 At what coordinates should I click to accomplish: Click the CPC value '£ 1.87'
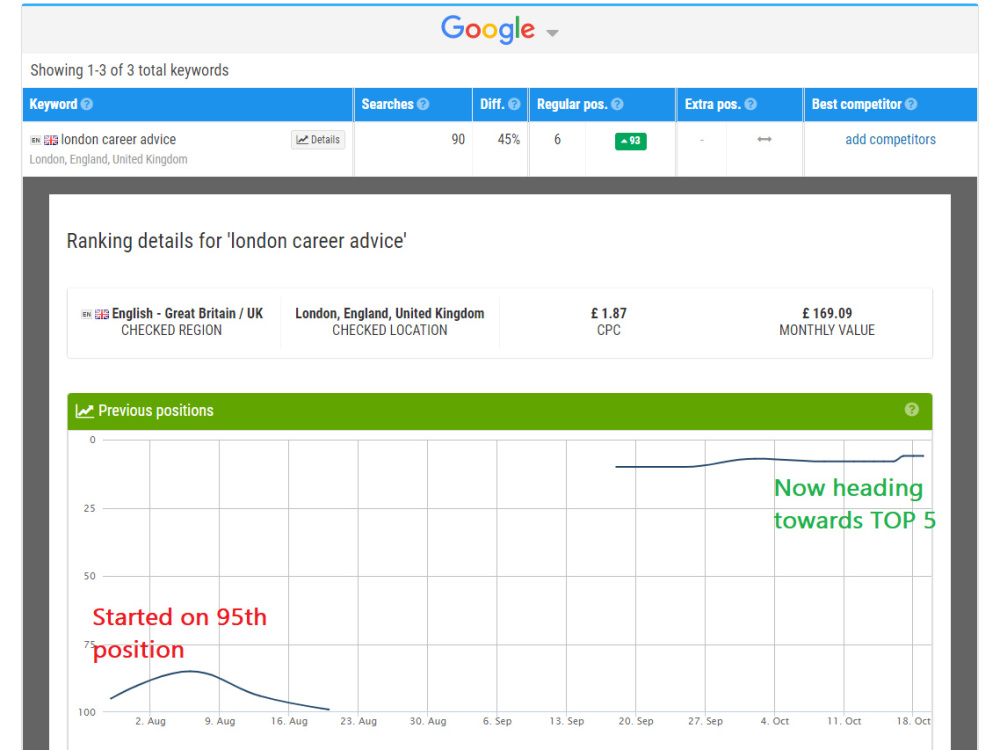tap(608, 313)
